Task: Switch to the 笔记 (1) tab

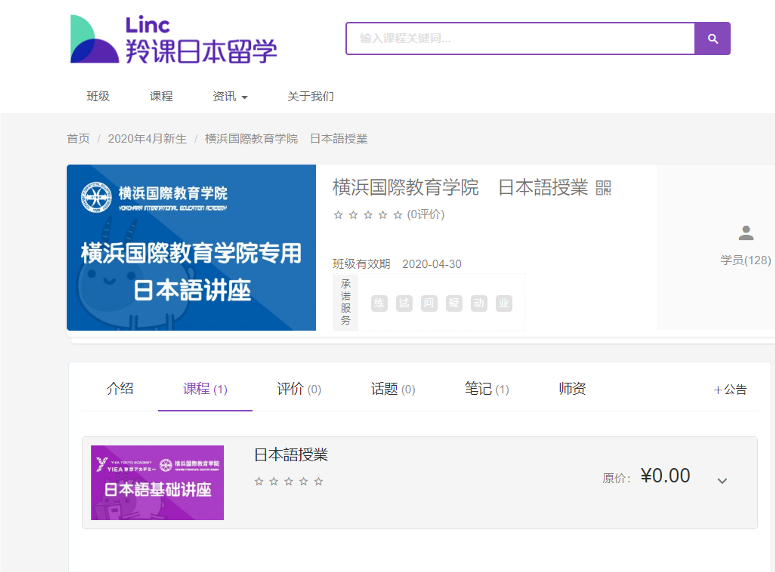Action: pos(487,389)
